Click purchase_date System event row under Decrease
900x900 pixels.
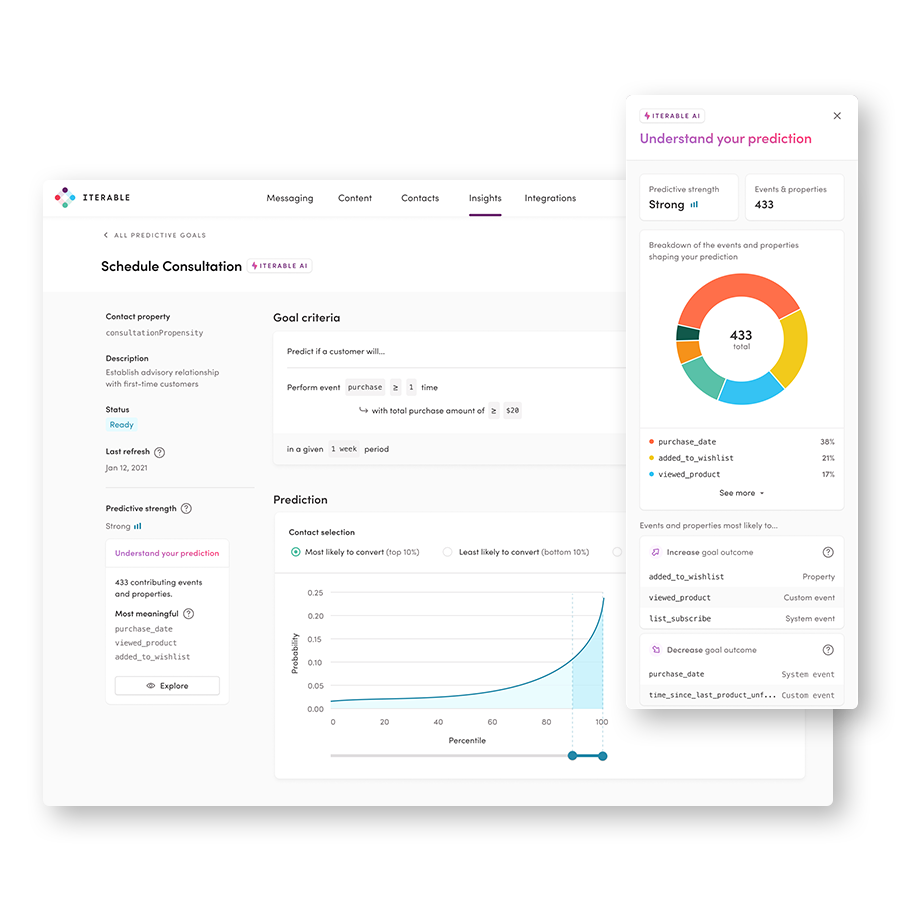[742, 674]
